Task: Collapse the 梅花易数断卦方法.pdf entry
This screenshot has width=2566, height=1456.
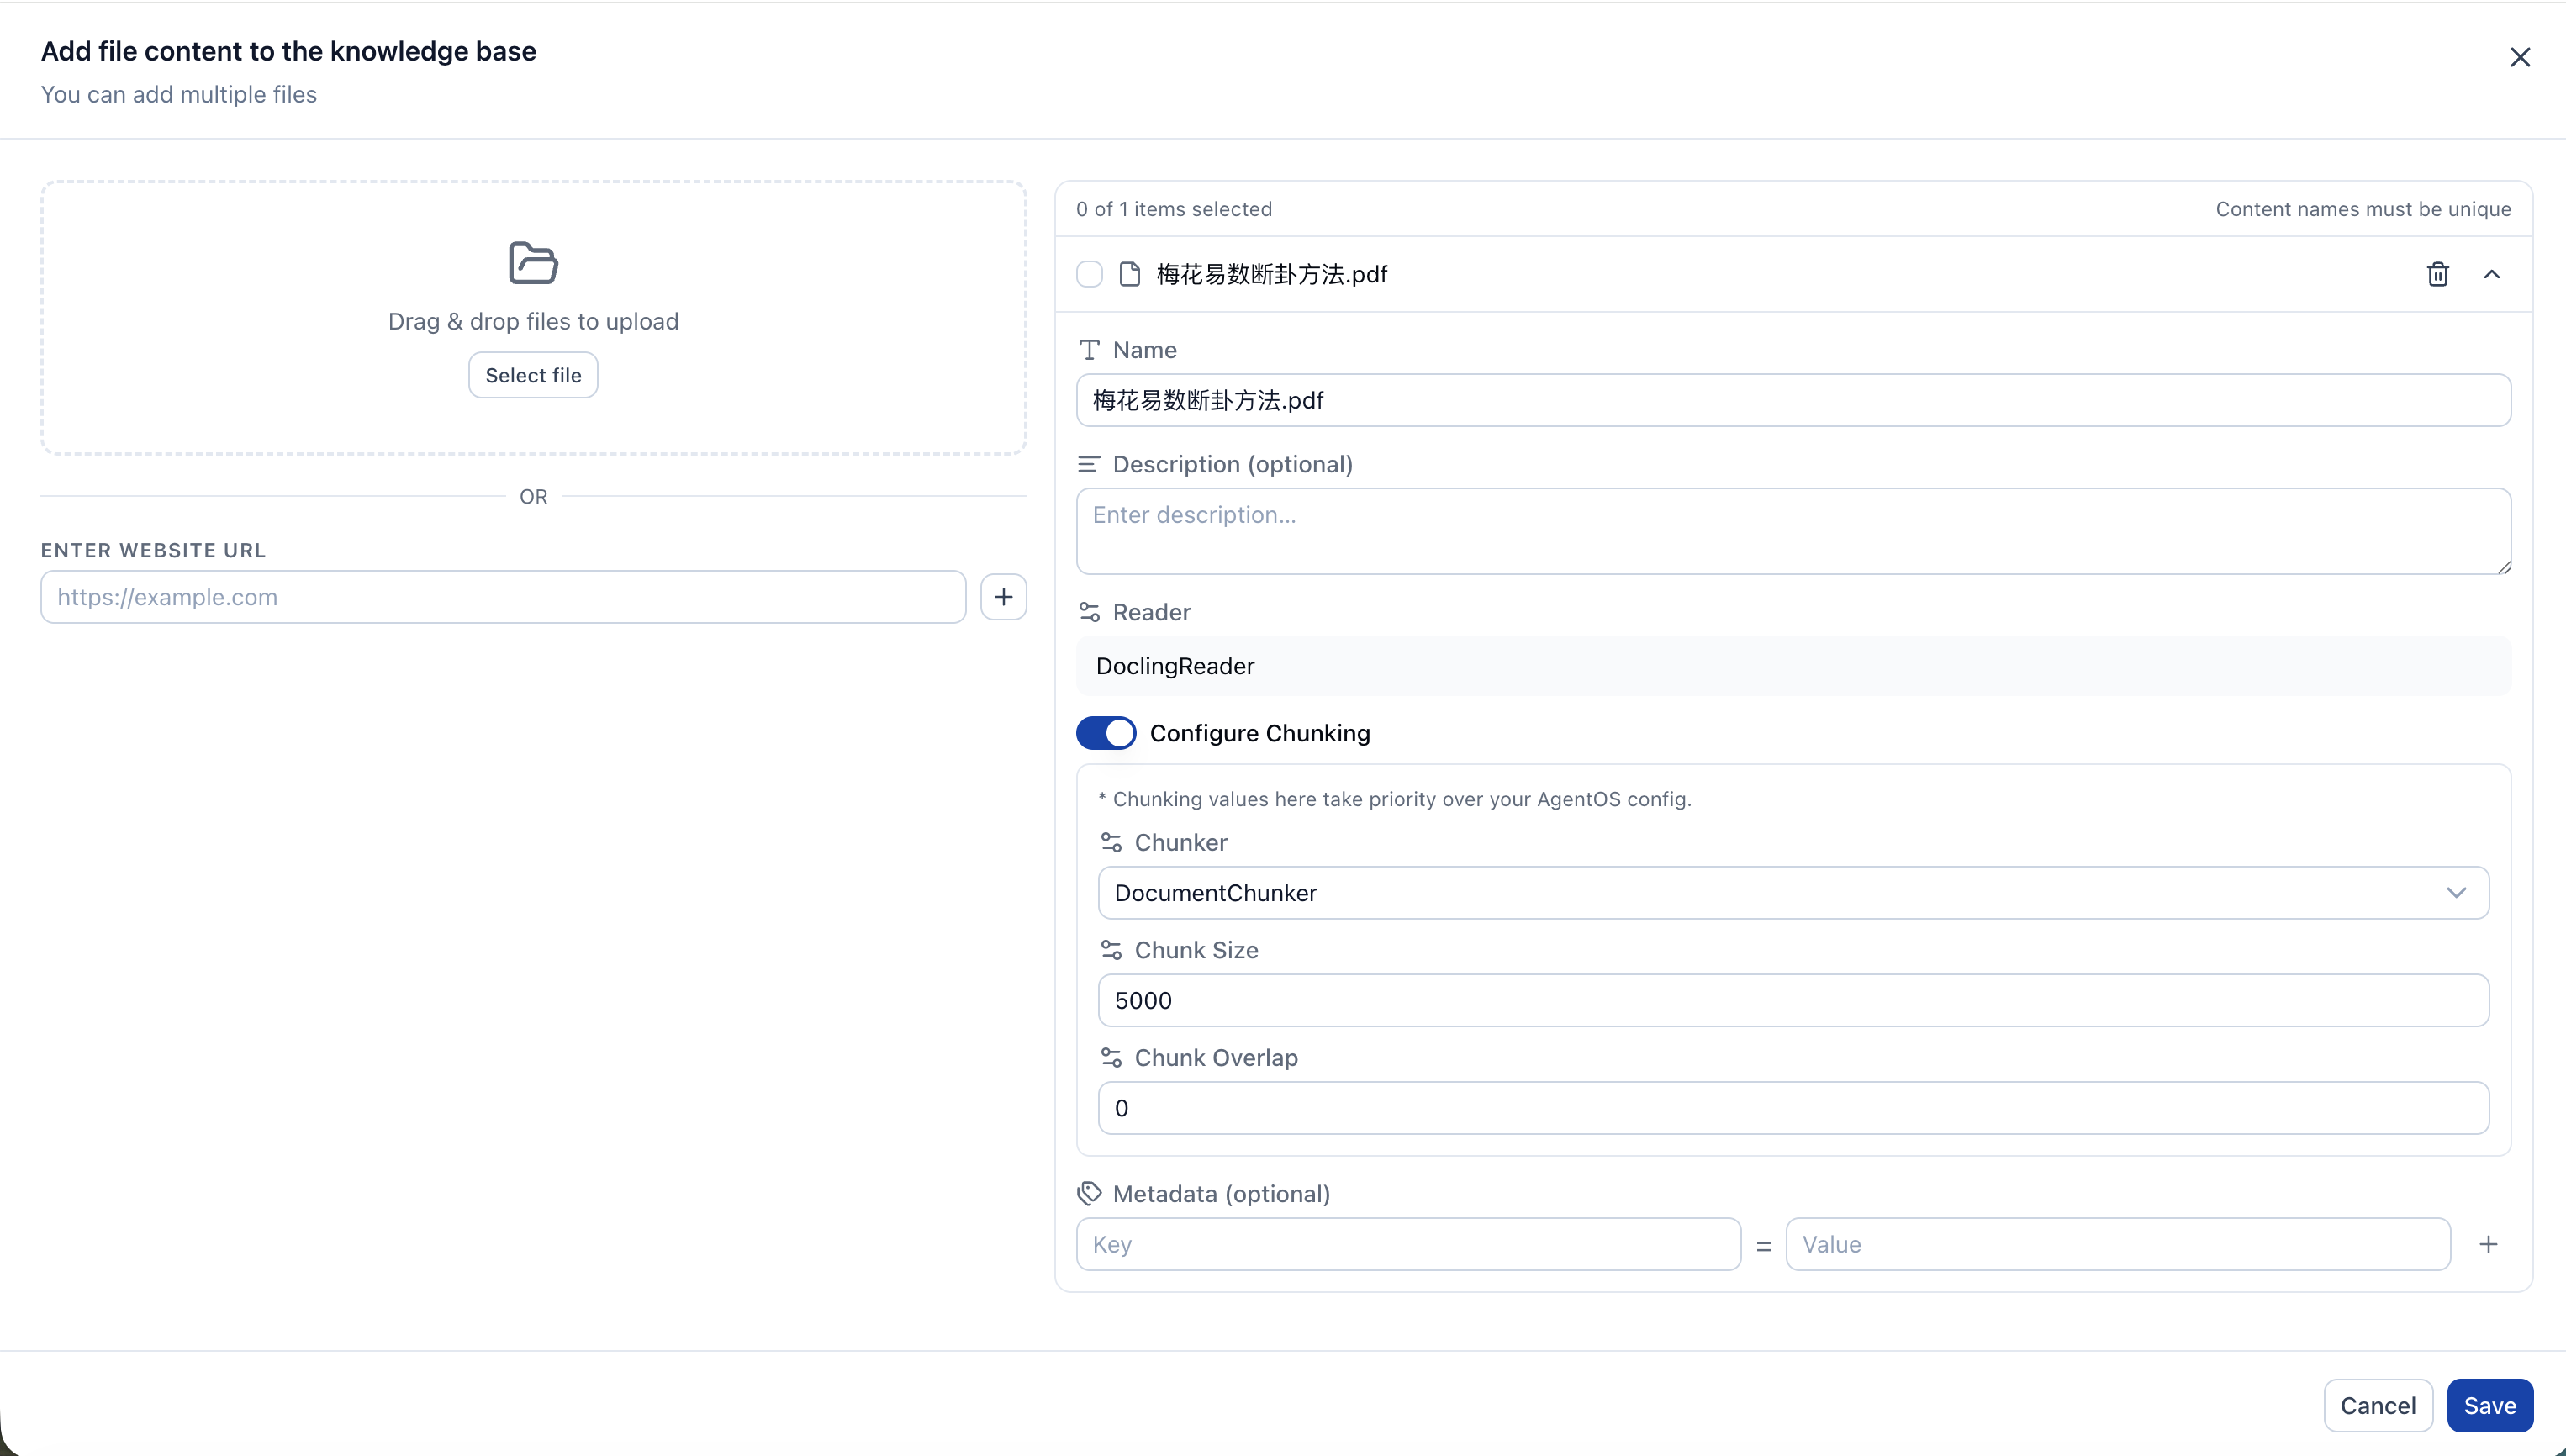Action: tap(2494, 274)
